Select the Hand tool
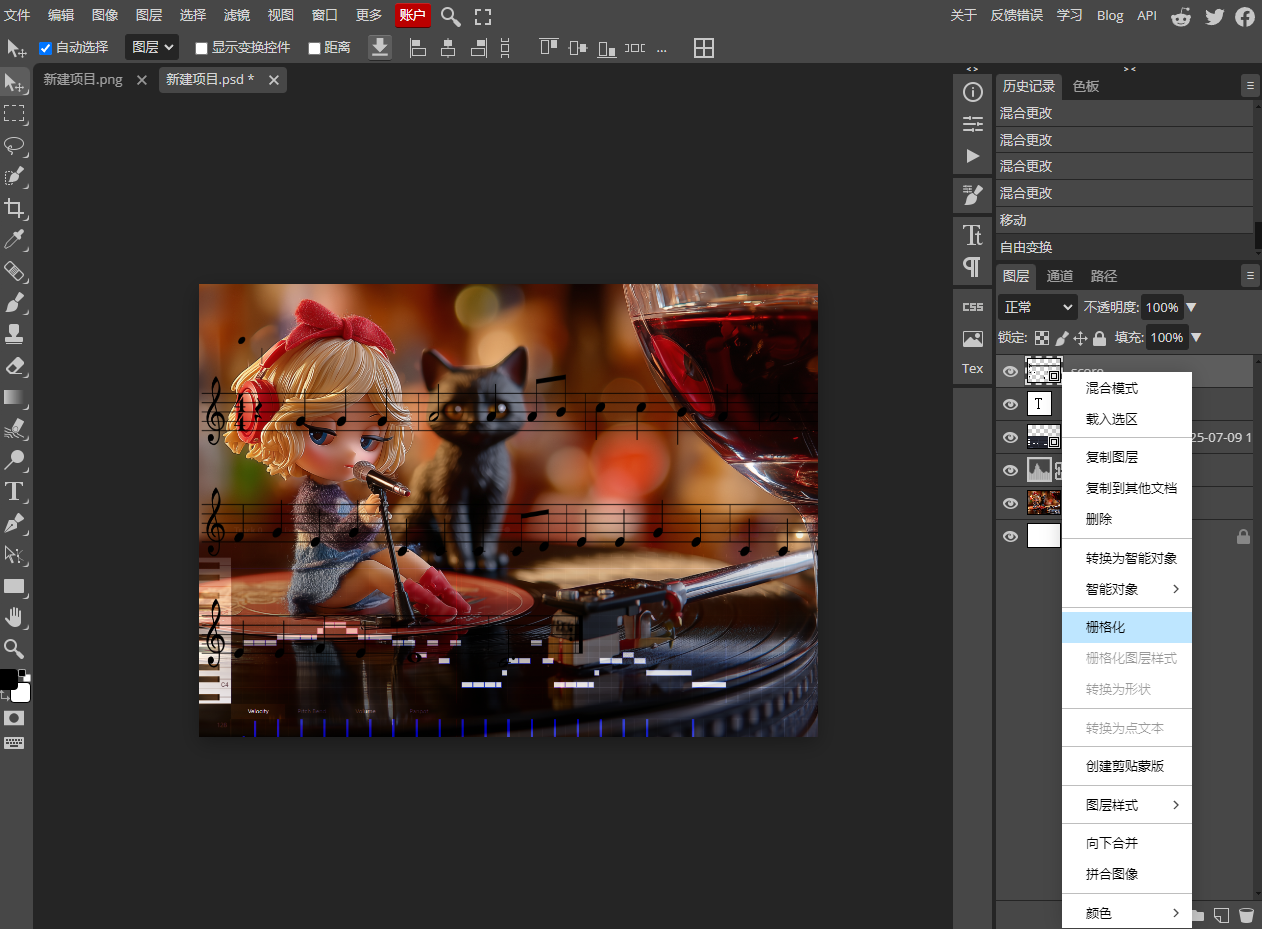This screenshot has width=1262, height=929. [15, 617]
